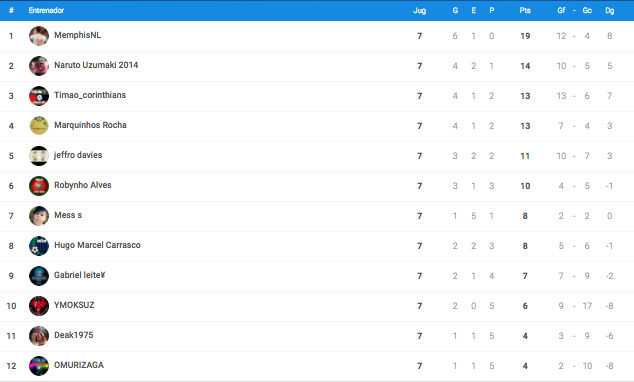Click Marquinhos Rocha's yellow crest avatar

point(39,126)
